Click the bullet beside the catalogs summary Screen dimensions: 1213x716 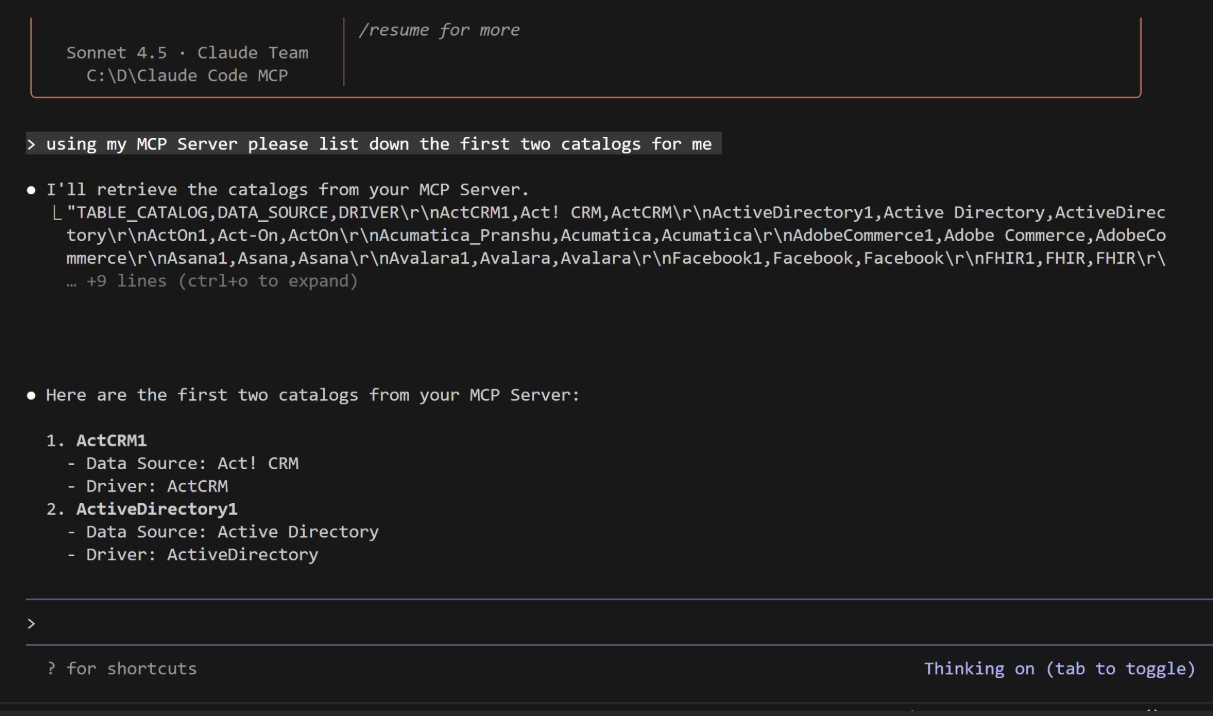32,394
